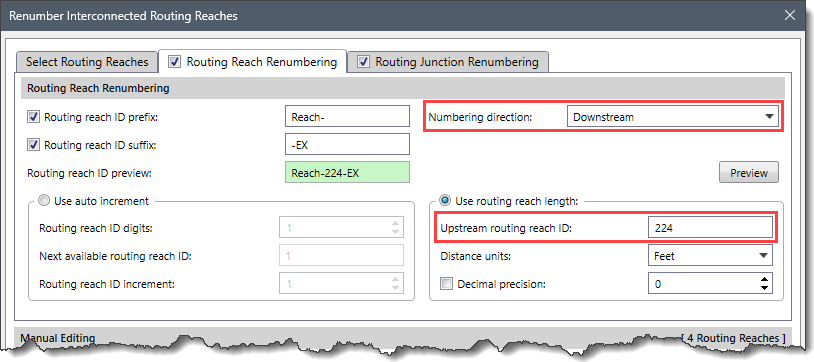Click the Preview button
814x362 pixels.
pos(749,172)
